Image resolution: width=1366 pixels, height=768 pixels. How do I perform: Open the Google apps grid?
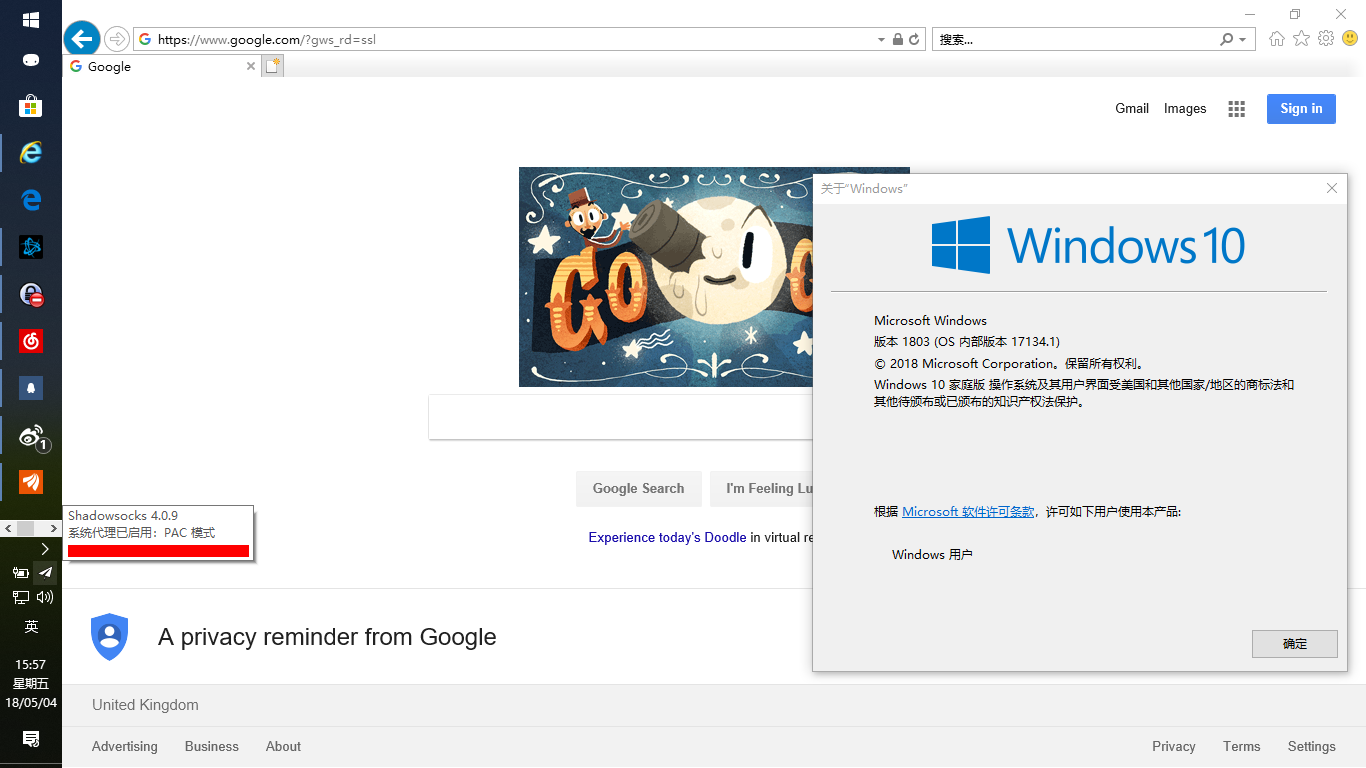tap(1236, 109)
